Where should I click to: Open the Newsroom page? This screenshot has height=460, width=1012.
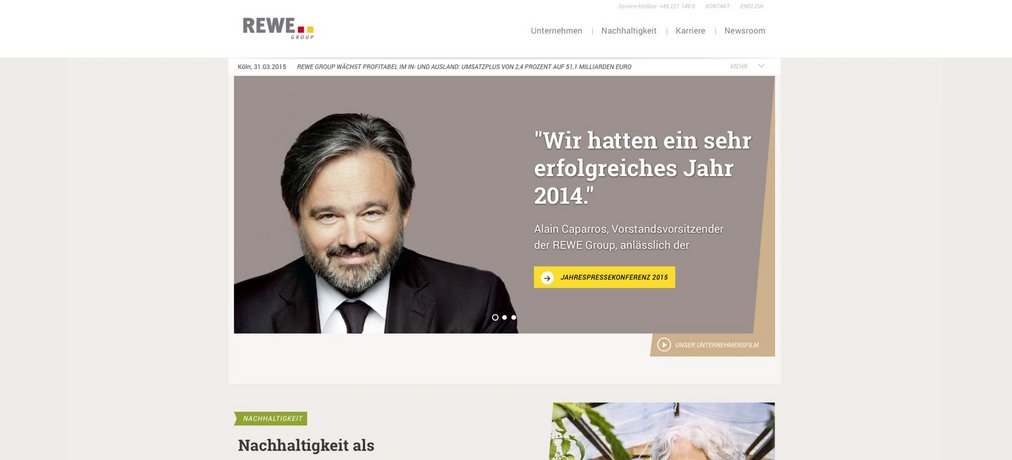coord(745,30)
